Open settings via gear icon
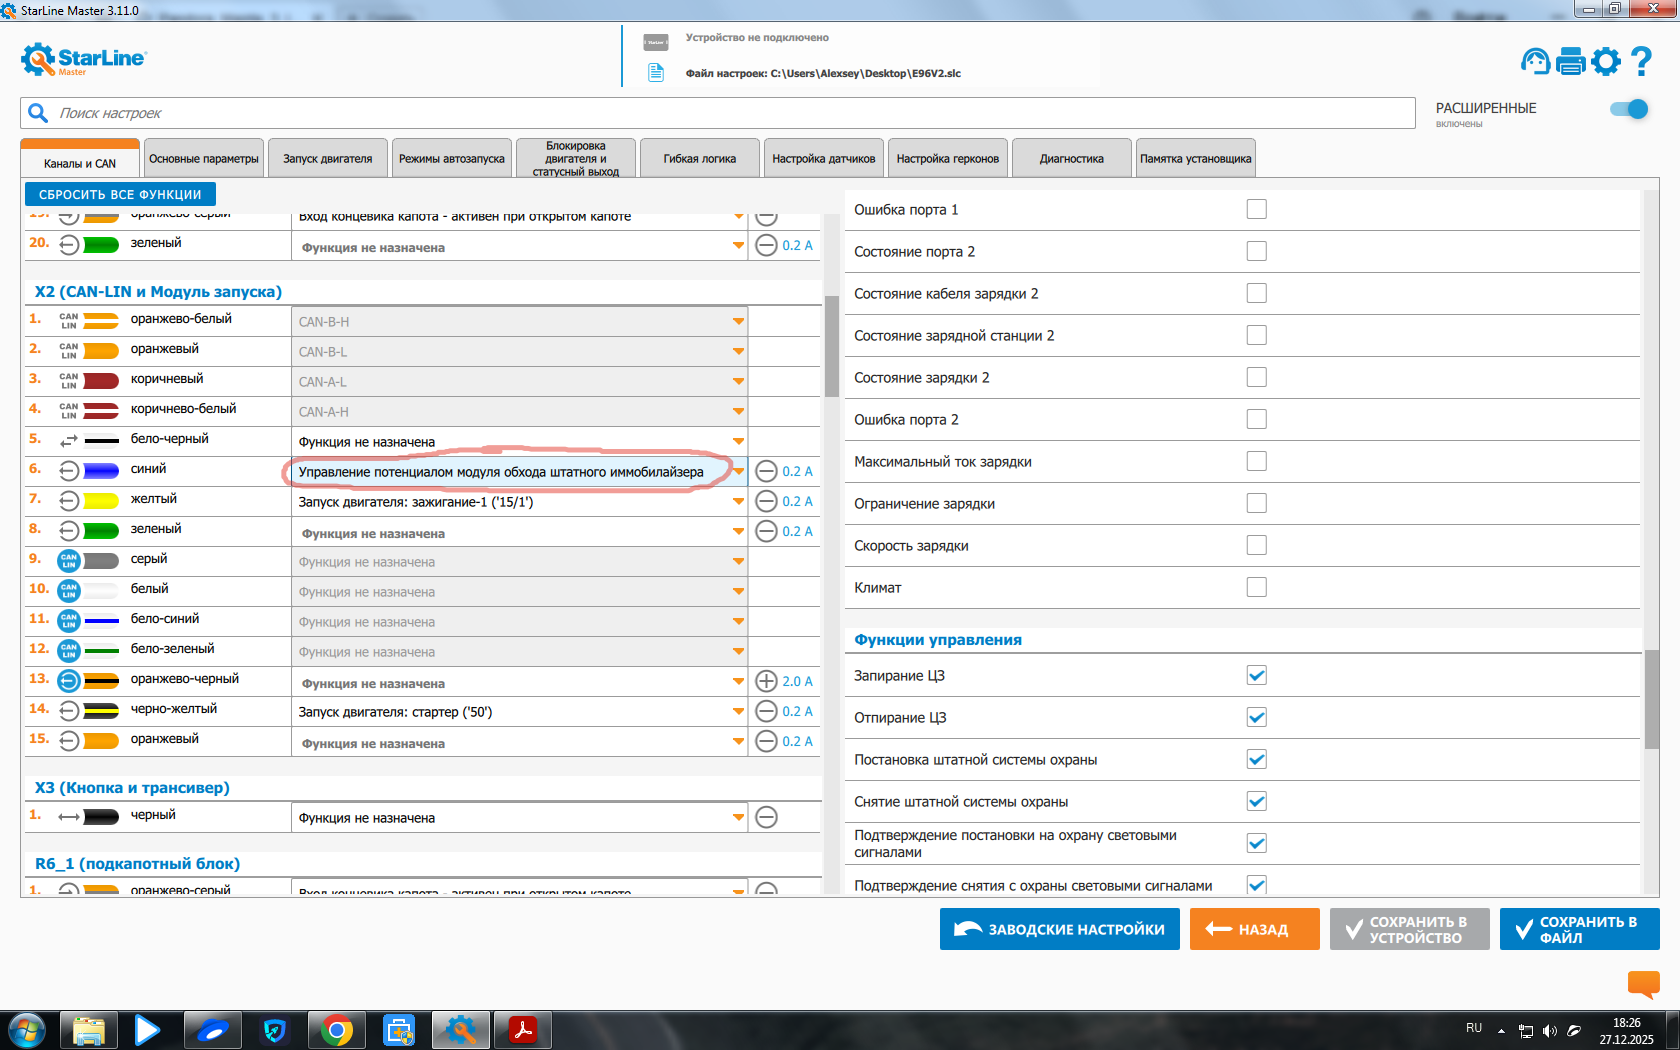The width and height of the screenshot is (1680, 1050). 1606,62
